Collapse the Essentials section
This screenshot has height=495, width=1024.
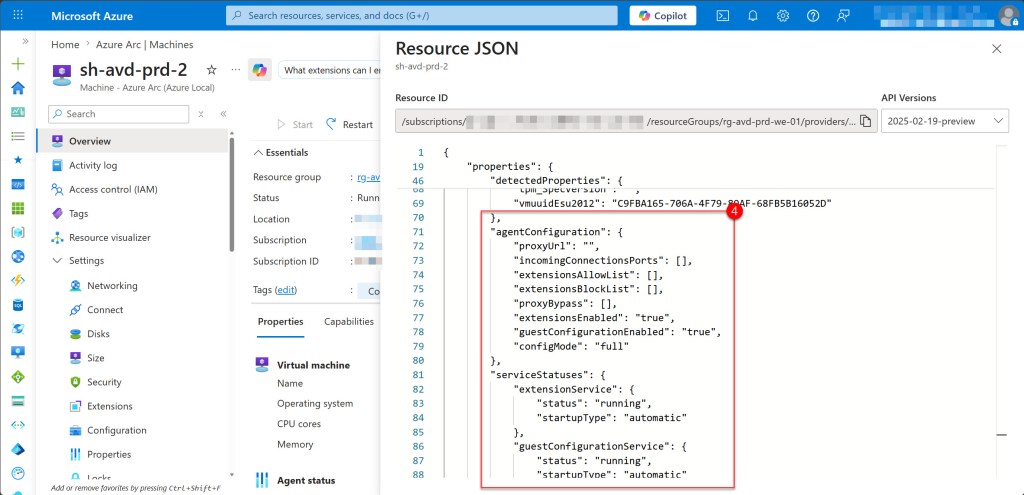tap(258, 153)
